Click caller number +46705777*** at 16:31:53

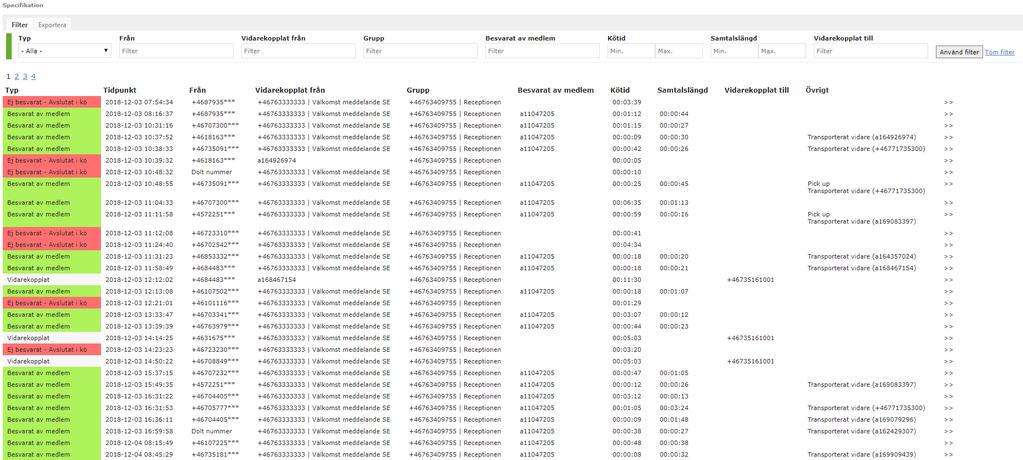[x=215, y=408]
